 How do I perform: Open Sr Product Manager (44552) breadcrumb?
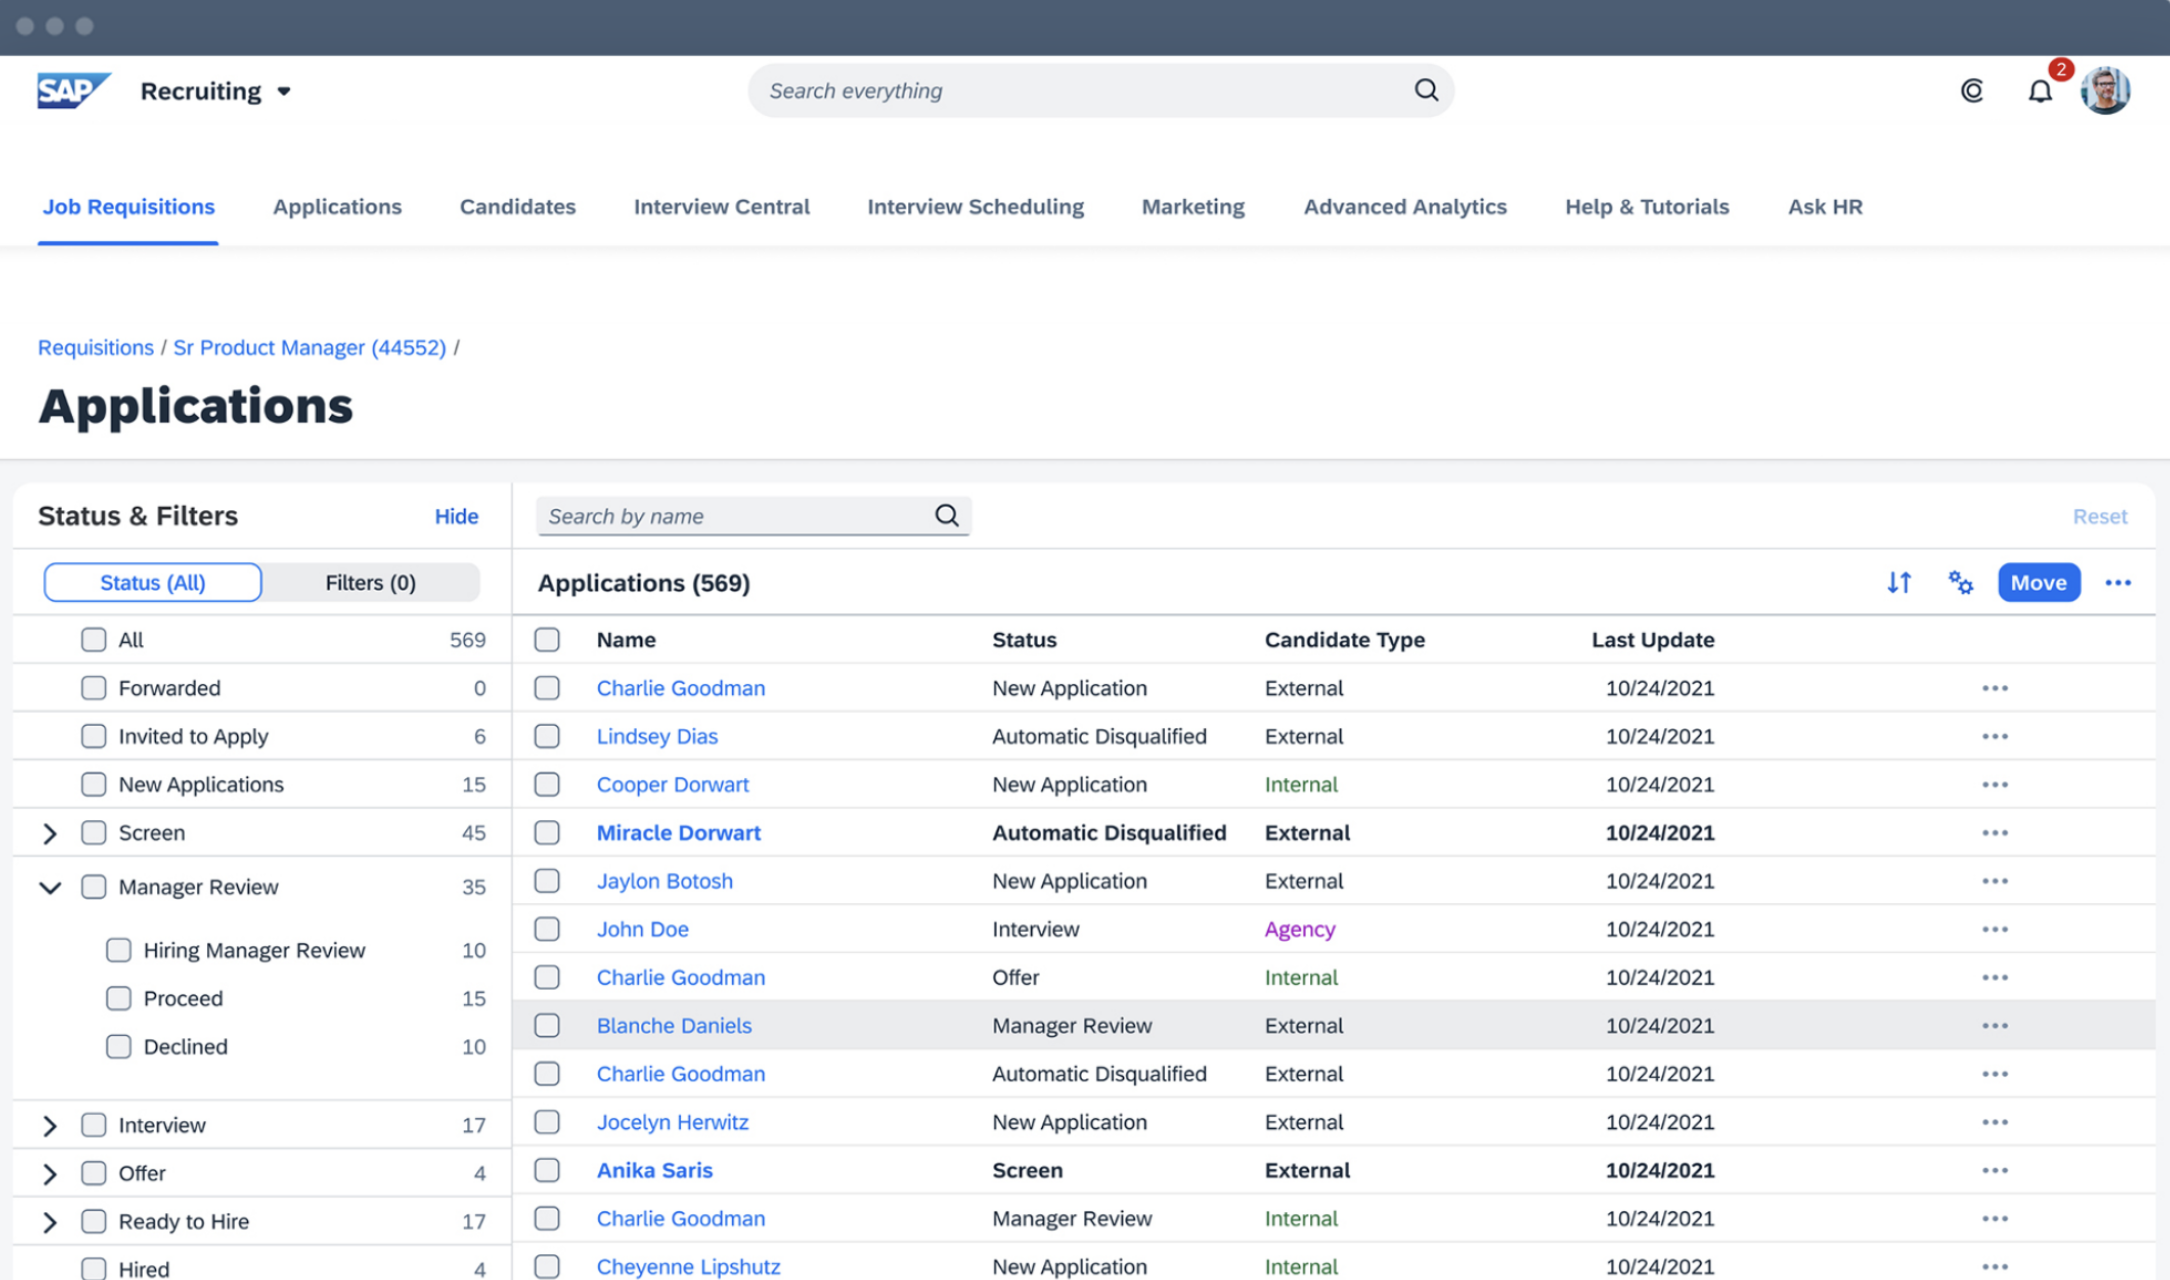pyautogui.click(x=309, y=347)
